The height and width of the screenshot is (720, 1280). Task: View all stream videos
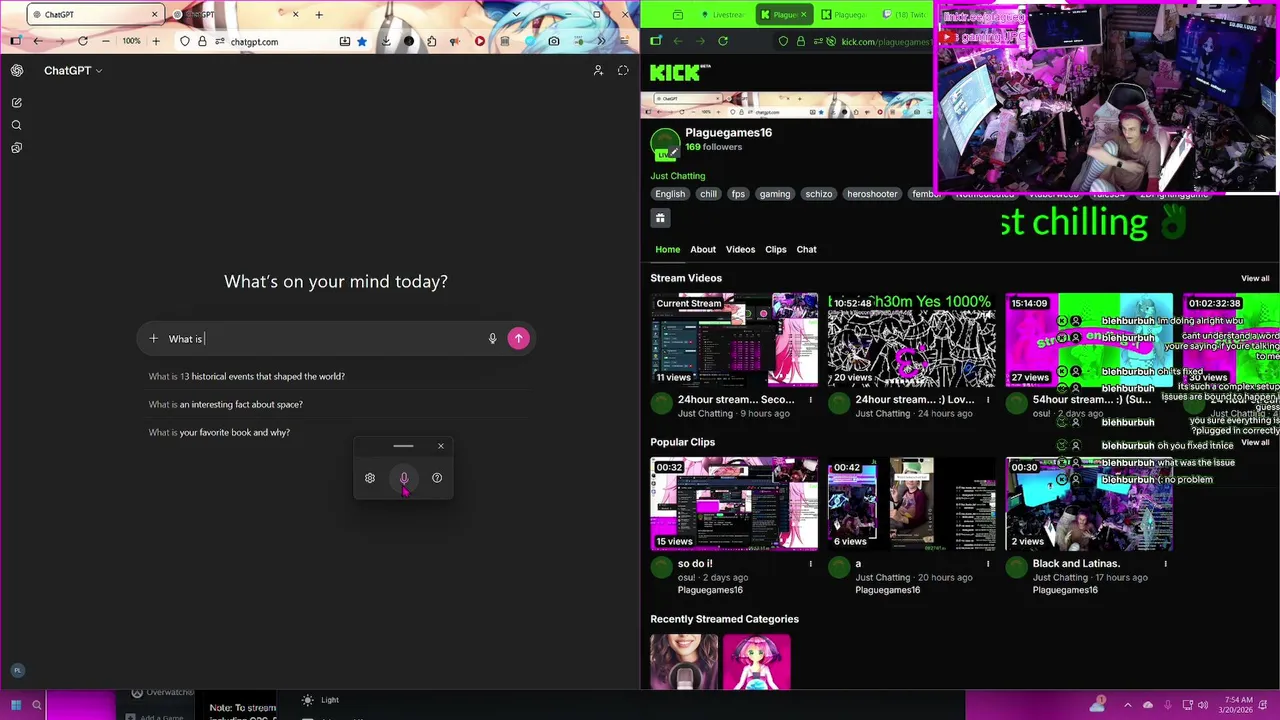click(1255, 278)
